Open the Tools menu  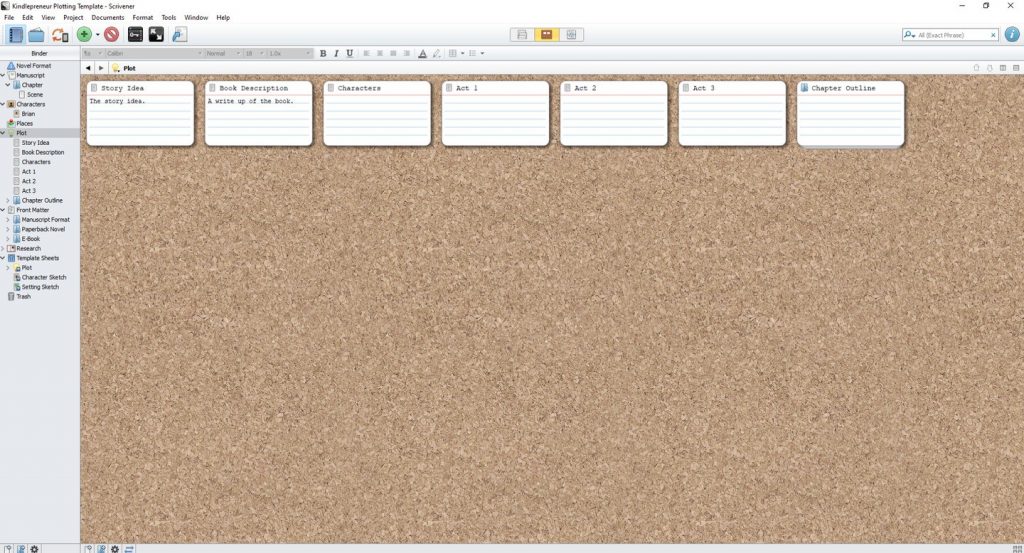[x=168, y=18]
